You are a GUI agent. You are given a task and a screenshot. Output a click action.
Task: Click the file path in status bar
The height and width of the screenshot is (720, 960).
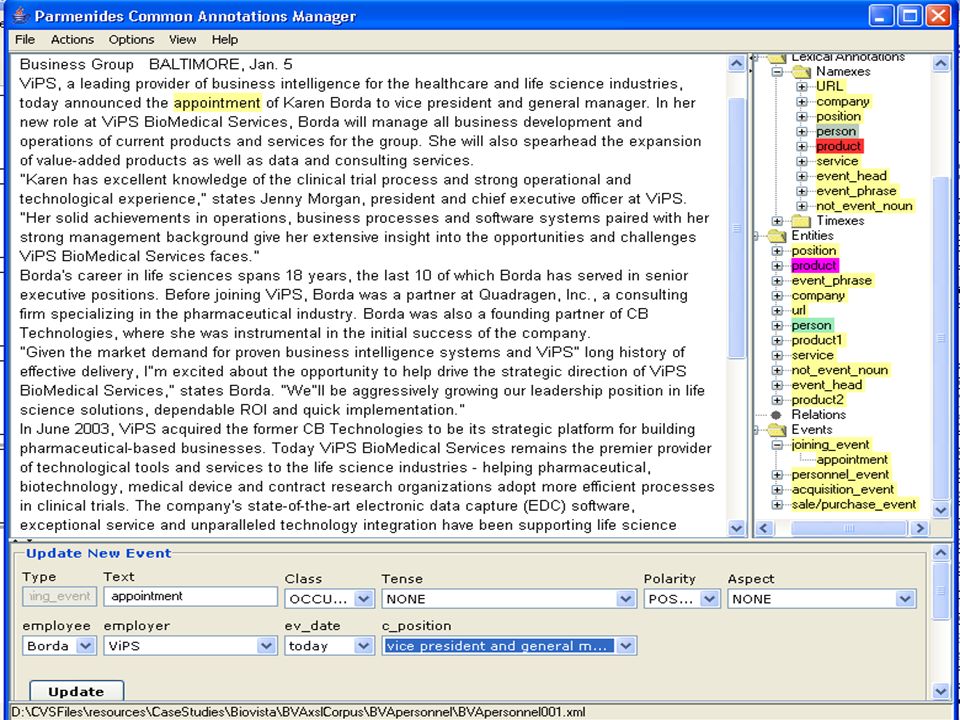pos(298,712)
